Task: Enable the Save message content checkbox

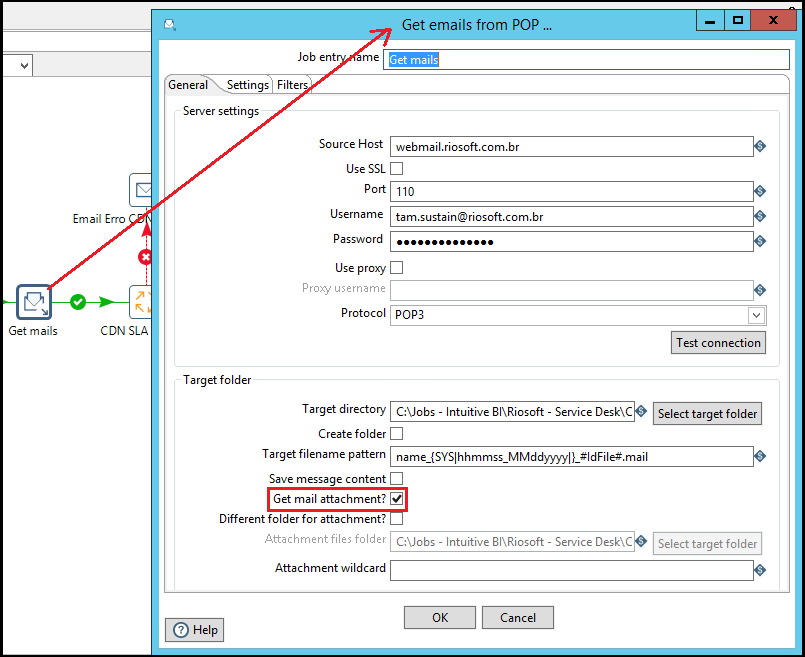Action: click(396, 479)
